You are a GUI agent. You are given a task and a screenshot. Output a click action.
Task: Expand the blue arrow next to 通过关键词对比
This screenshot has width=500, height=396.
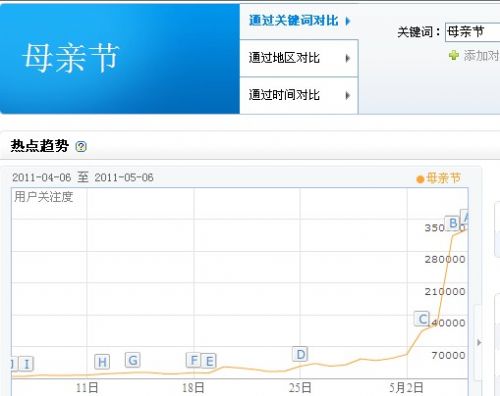coord(348,21)
